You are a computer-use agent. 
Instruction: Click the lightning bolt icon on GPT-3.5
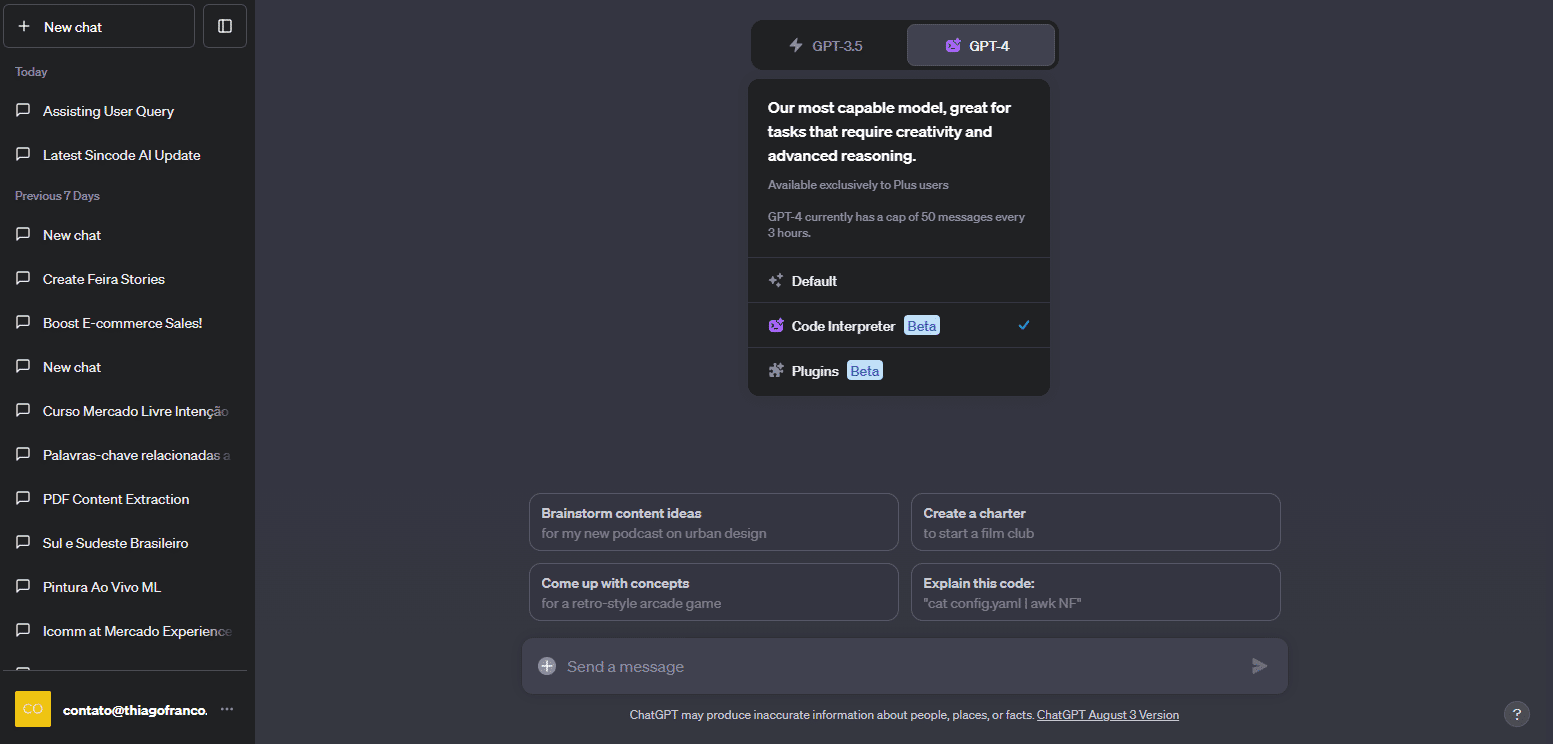[796, 45]
